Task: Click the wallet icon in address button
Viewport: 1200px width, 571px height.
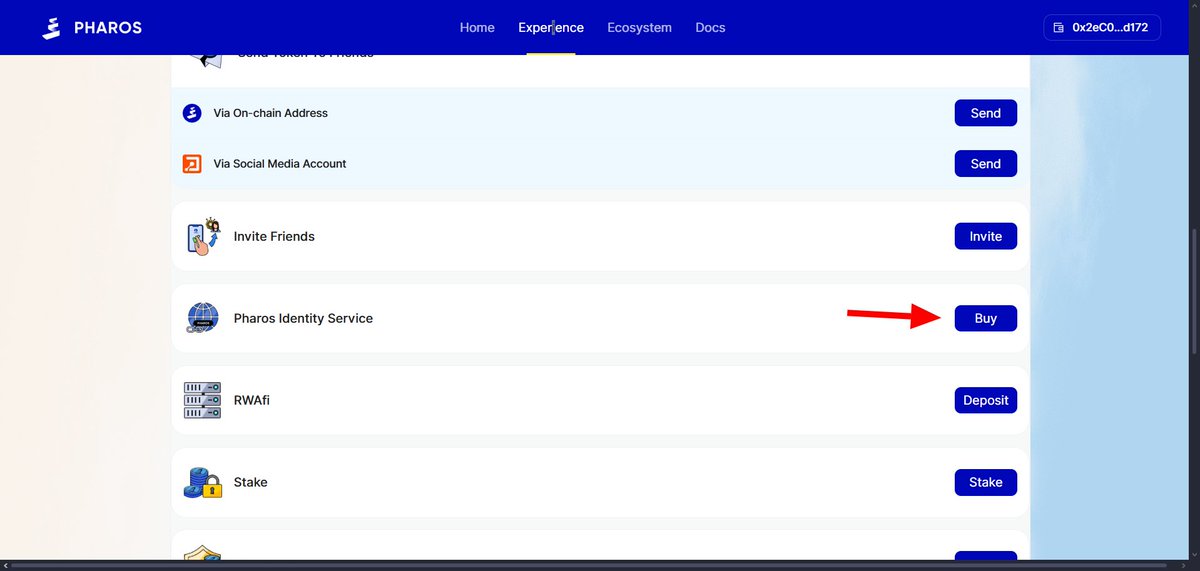Action: [1059, 28]
